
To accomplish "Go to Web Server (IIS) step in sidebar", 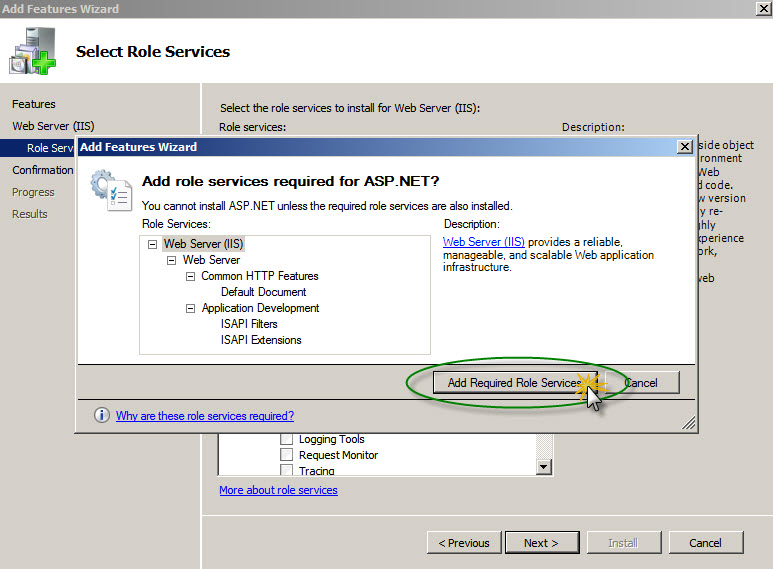I will point(53,126).
